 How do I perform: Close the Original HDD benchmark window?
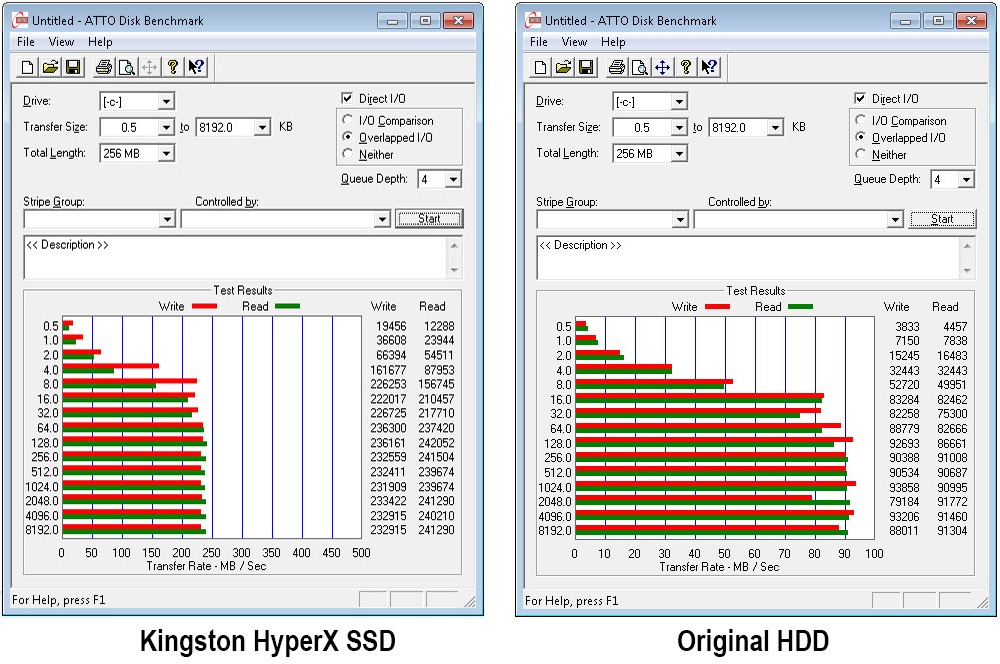[x=971, y=20]
